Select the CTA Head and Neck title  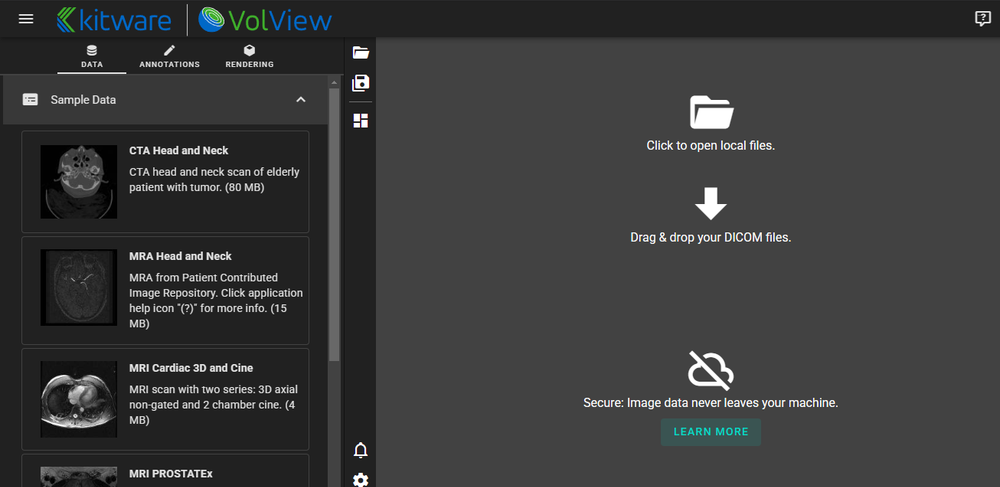click(x=179, y=150)
